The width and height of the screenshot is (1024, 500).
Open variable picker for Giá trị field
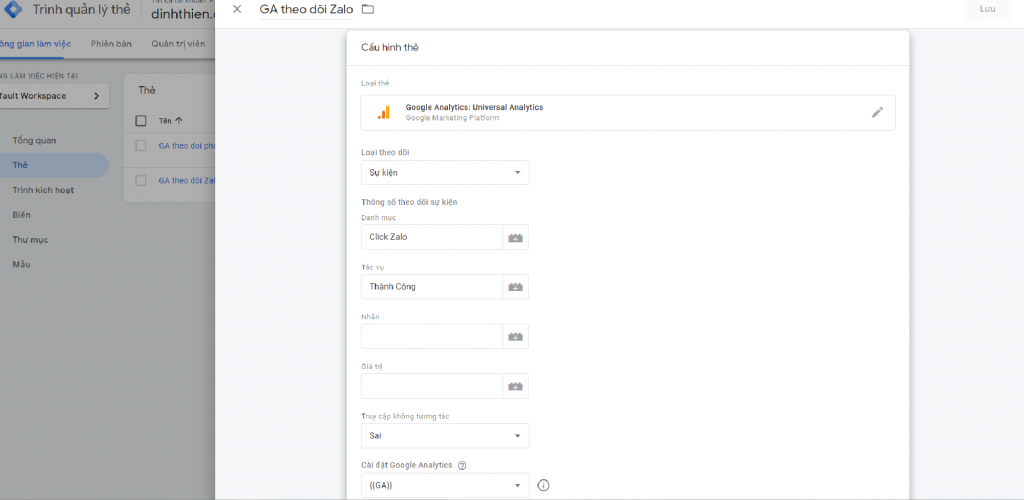click(x=515, y=386)
